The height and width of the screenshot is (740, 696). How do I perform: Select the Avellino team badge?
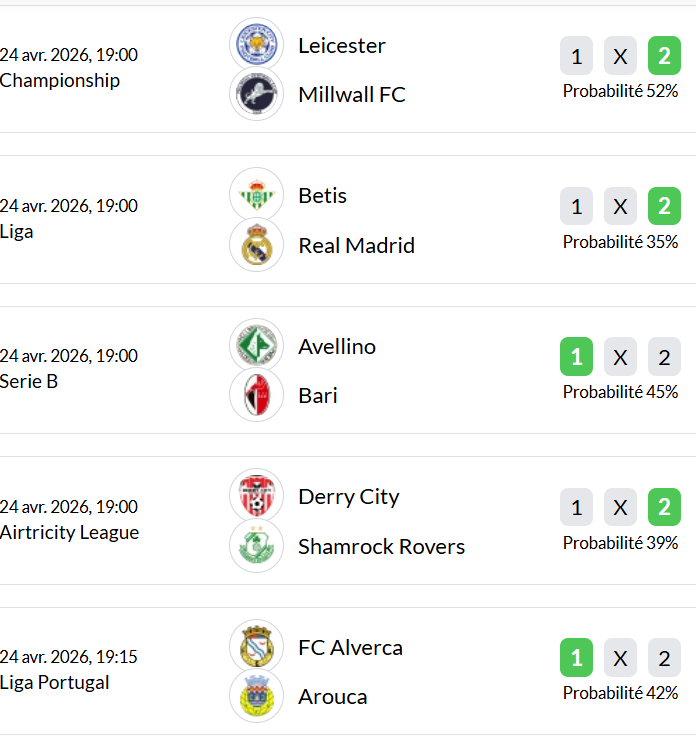256,345
